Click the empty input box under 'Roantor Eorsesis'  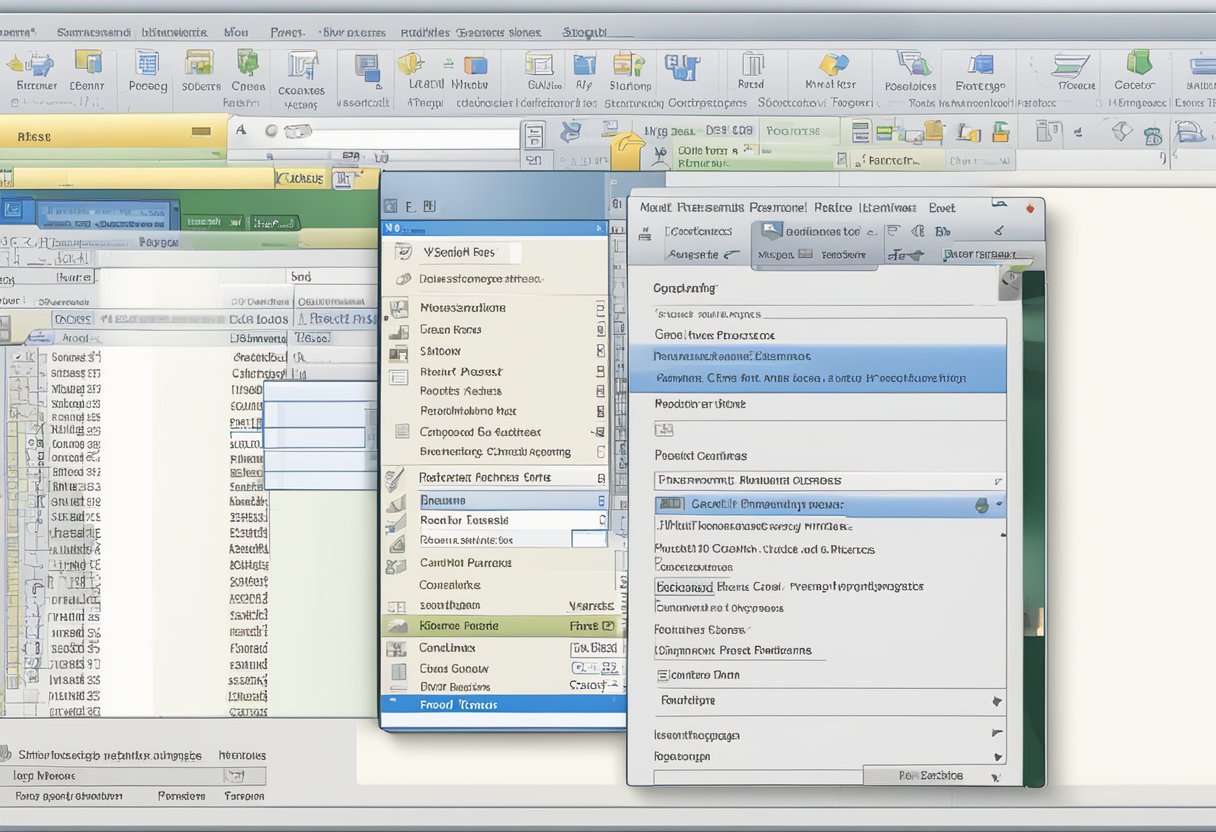pos(588,539)
